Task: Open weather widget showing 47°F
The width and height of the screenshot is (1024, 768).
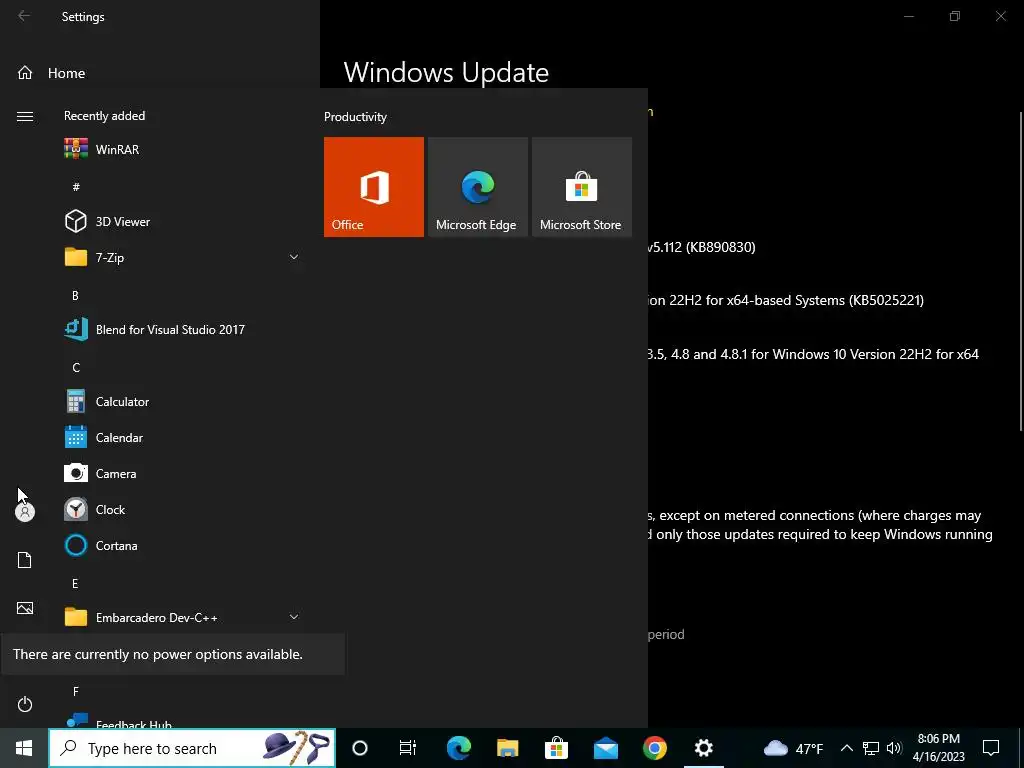Action: (793, 748)
